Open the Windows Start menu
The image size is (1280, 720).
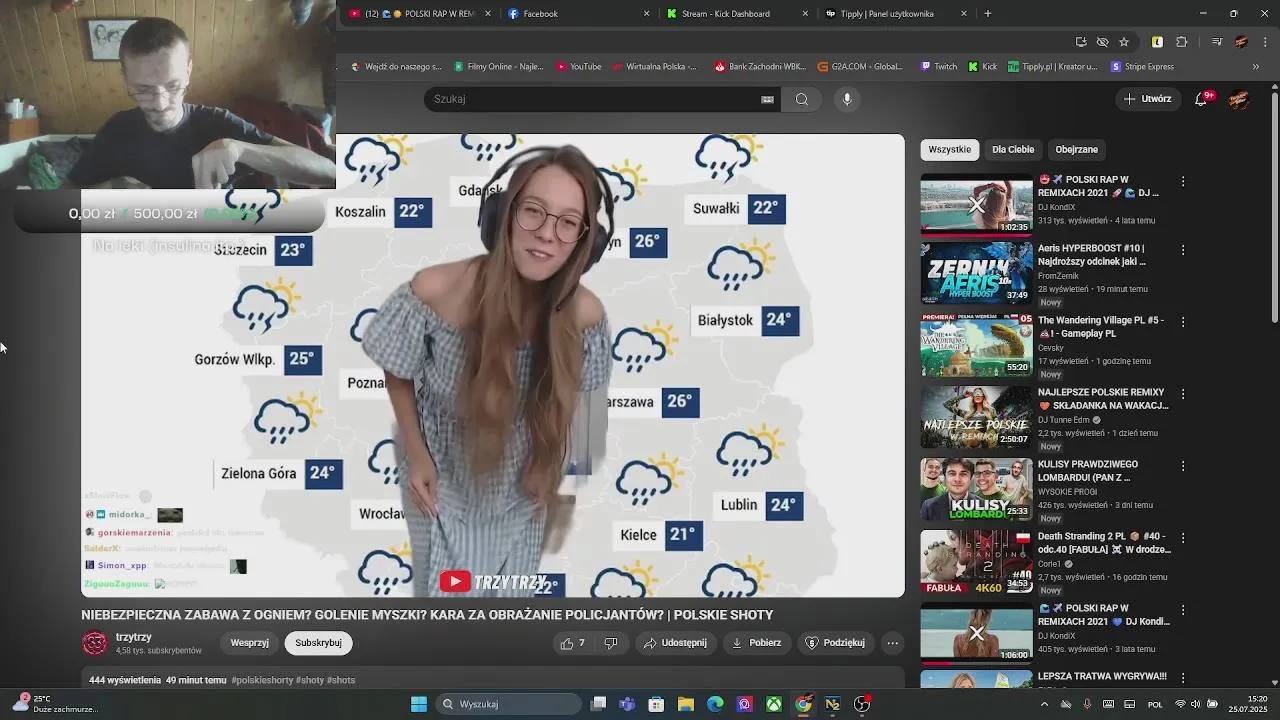coord(419,704)
